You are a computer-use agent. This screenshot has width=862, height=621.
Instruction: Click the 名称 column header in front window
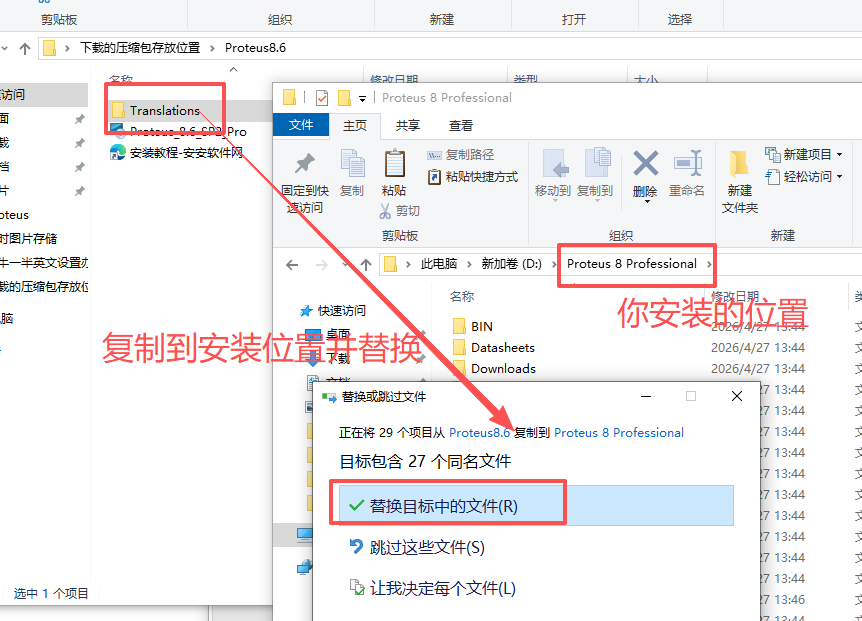[x=461, y=297]
